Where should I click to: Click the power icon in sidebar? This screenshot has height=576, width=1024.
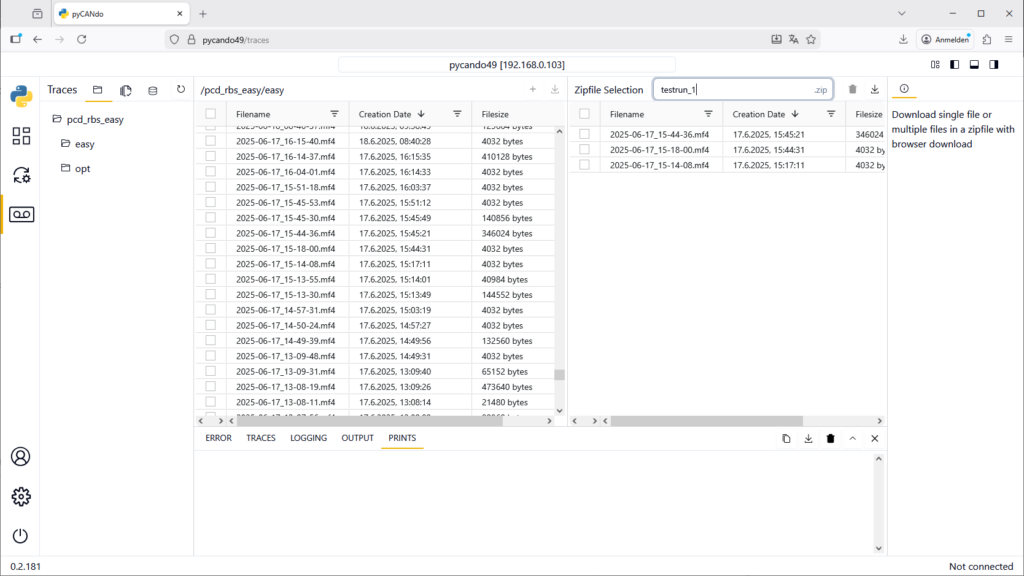21,535
